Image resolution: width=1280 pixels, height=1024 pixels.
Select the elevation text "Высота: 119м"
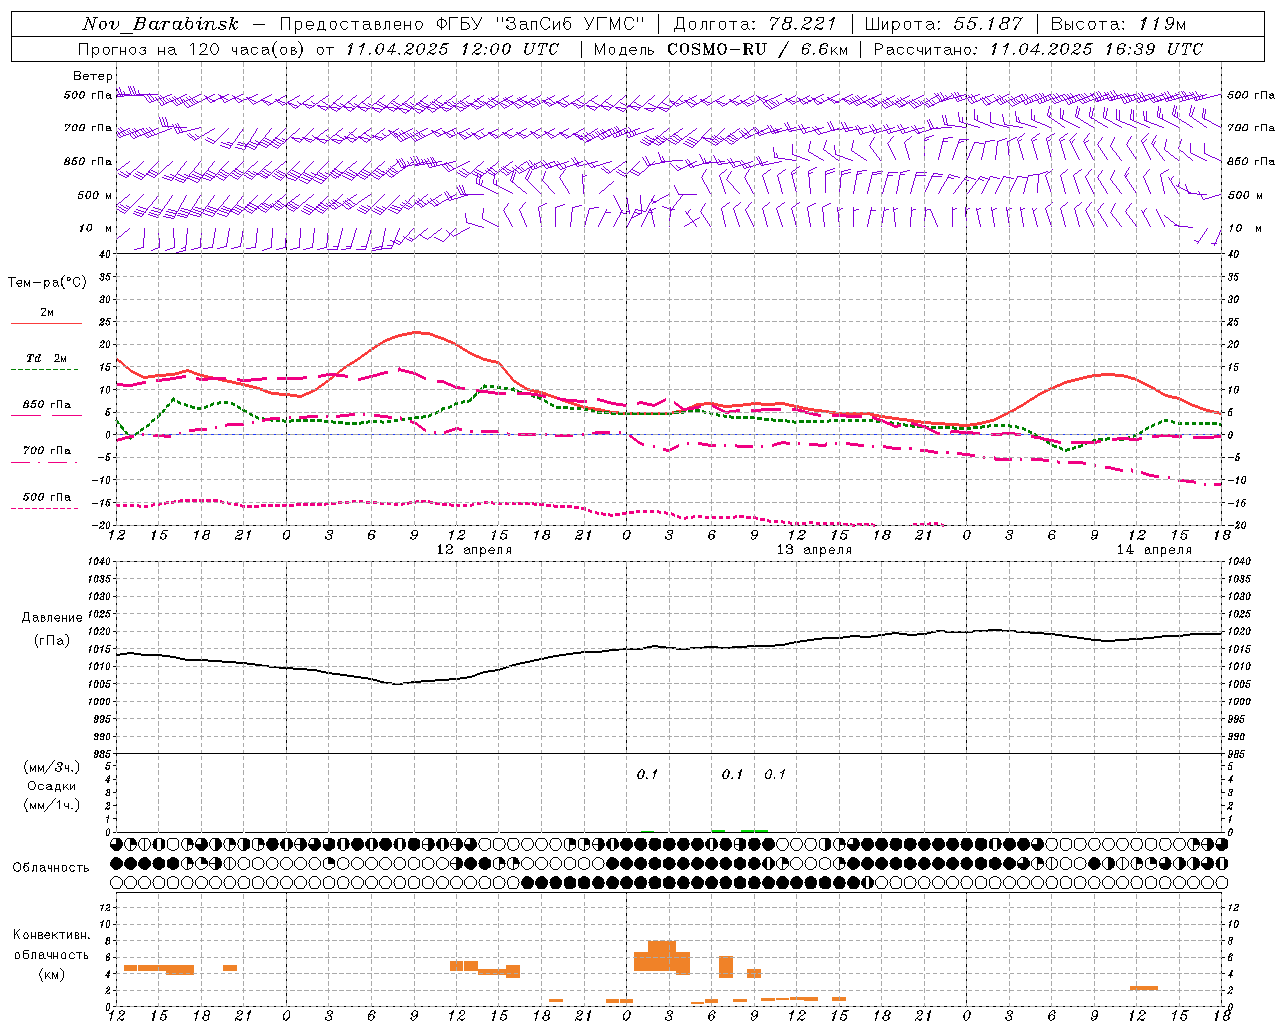click(1118, 24)
